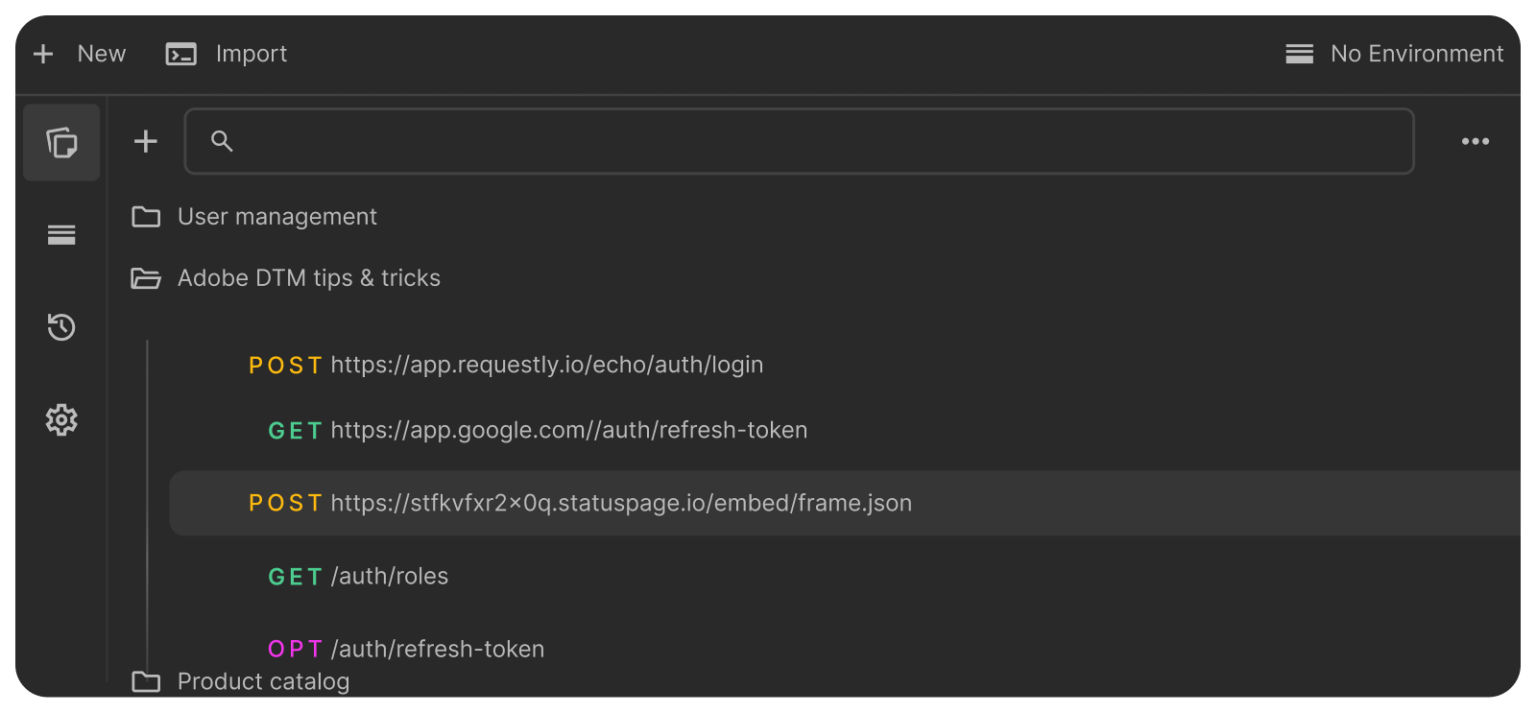1536x713 pixels.
Task: Open the Collections panel icon
Action: (62, 142)
